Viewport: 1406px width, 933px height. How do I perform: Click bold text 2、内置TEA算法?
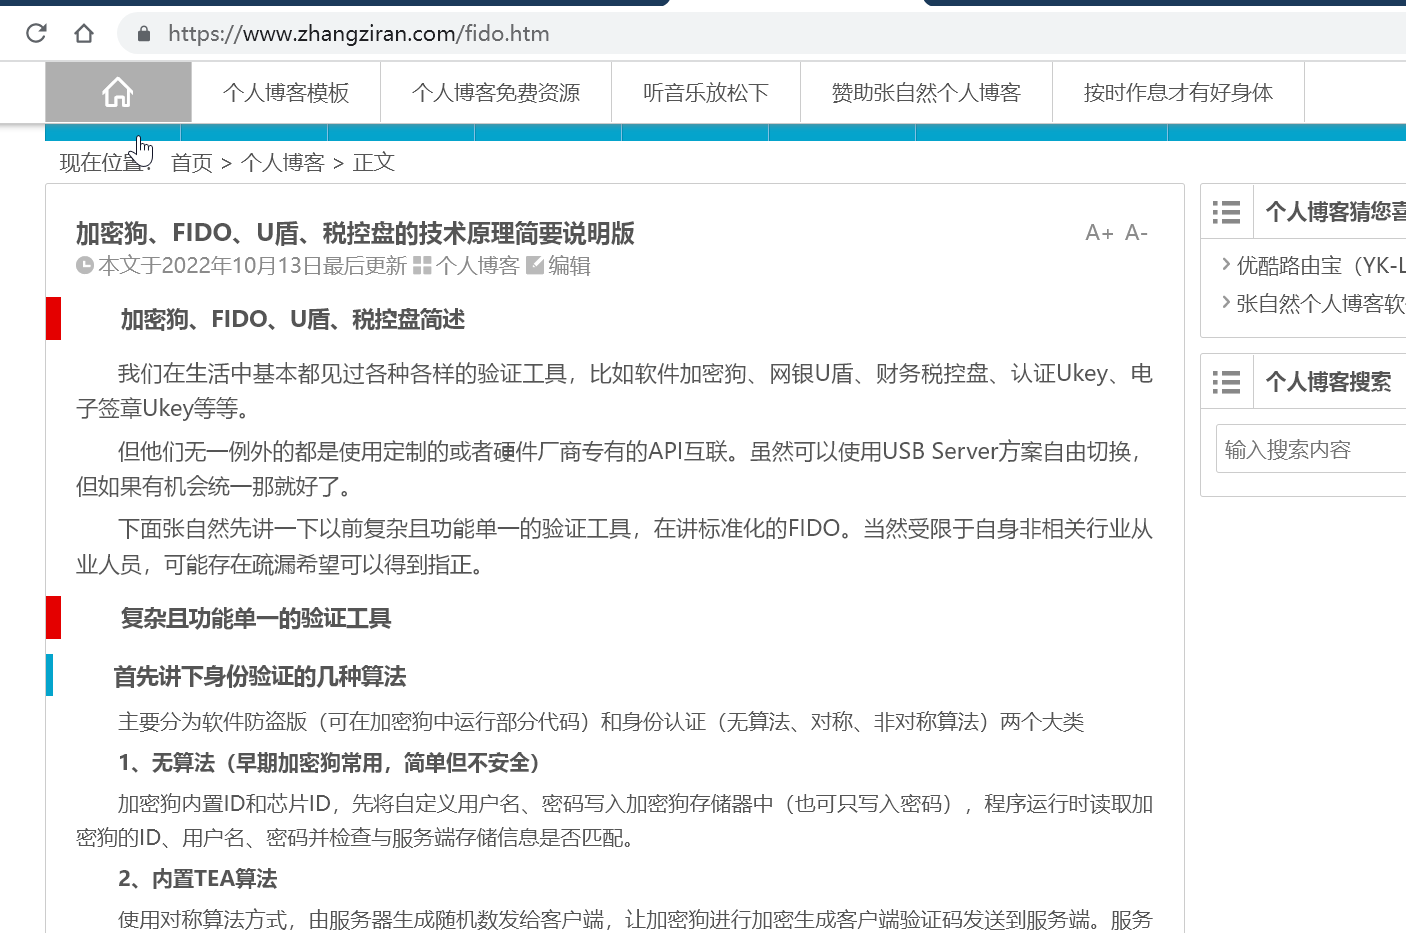(x=198, y=879)
